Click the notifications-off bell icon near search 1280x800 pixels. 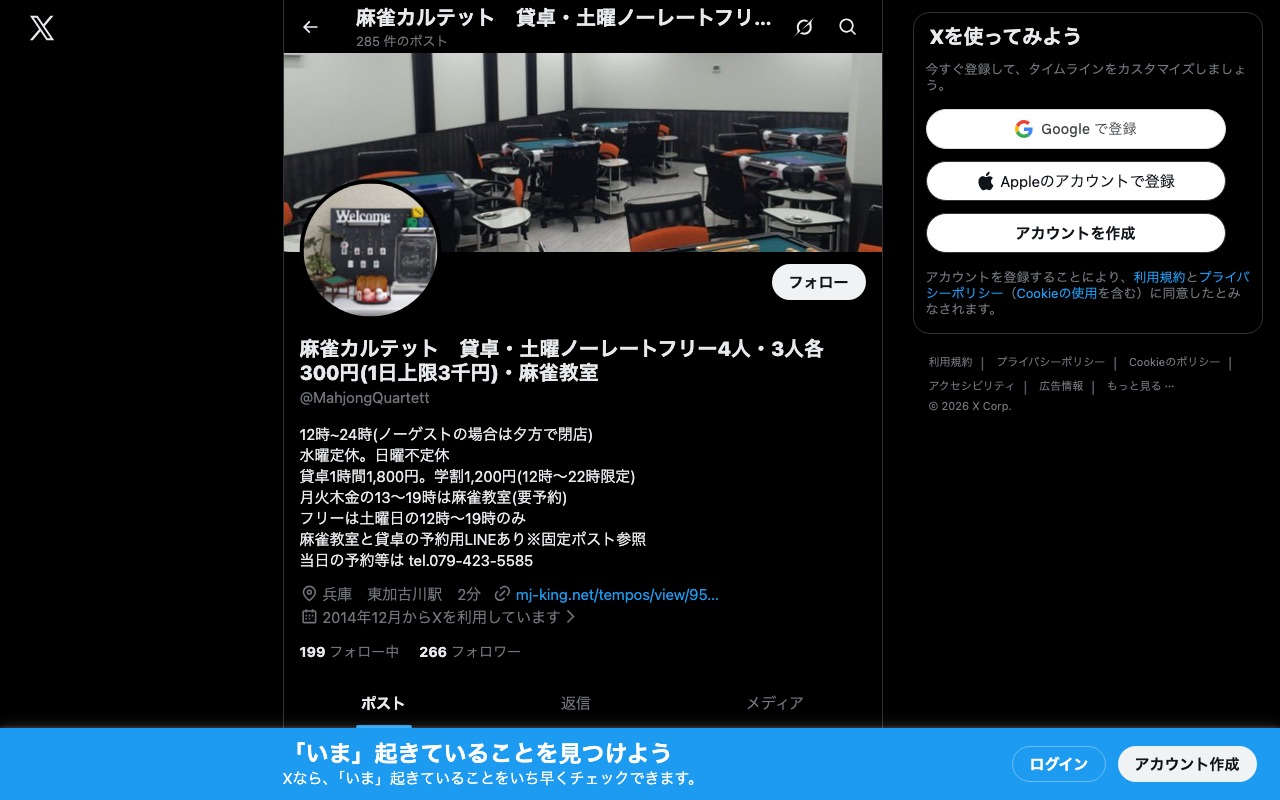[x=803, y=27]
